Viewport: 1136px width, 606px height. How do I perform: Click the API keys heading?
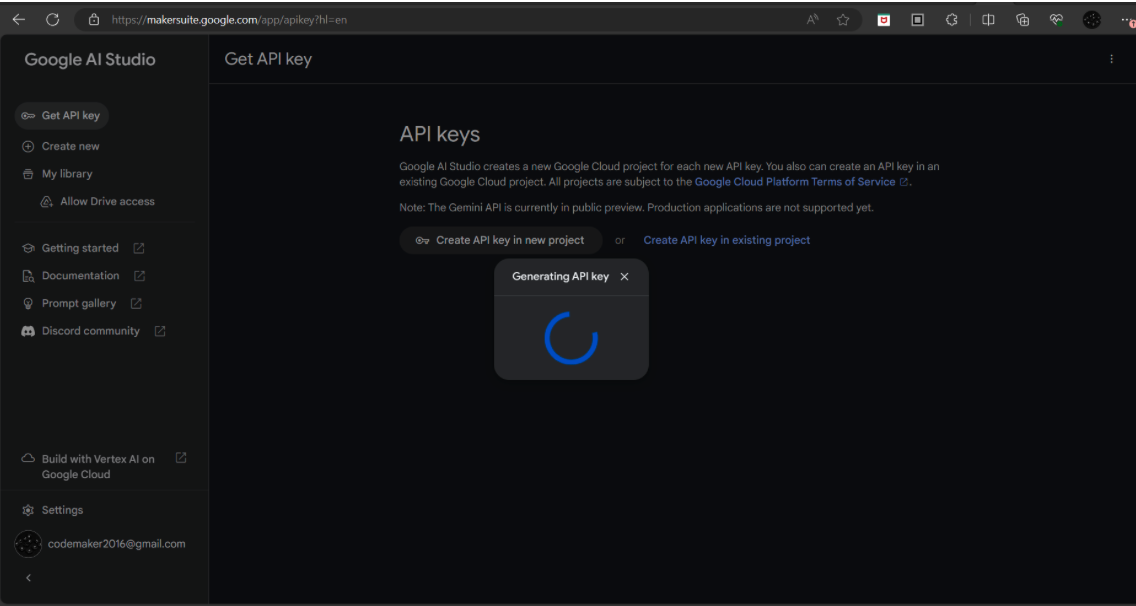440,134
